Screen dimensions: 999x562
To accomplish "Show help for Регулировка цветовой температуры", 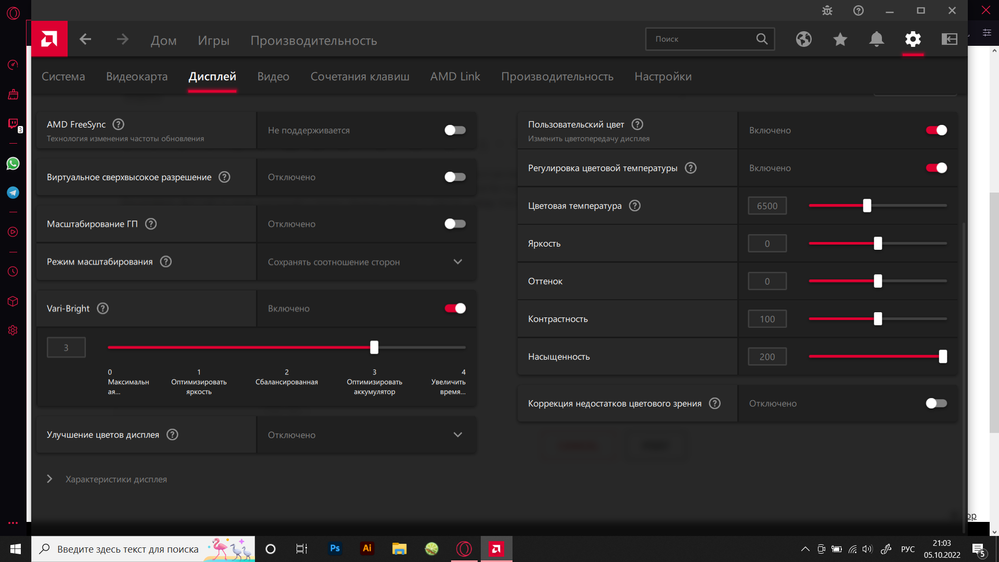I will [x=691, y=168].
